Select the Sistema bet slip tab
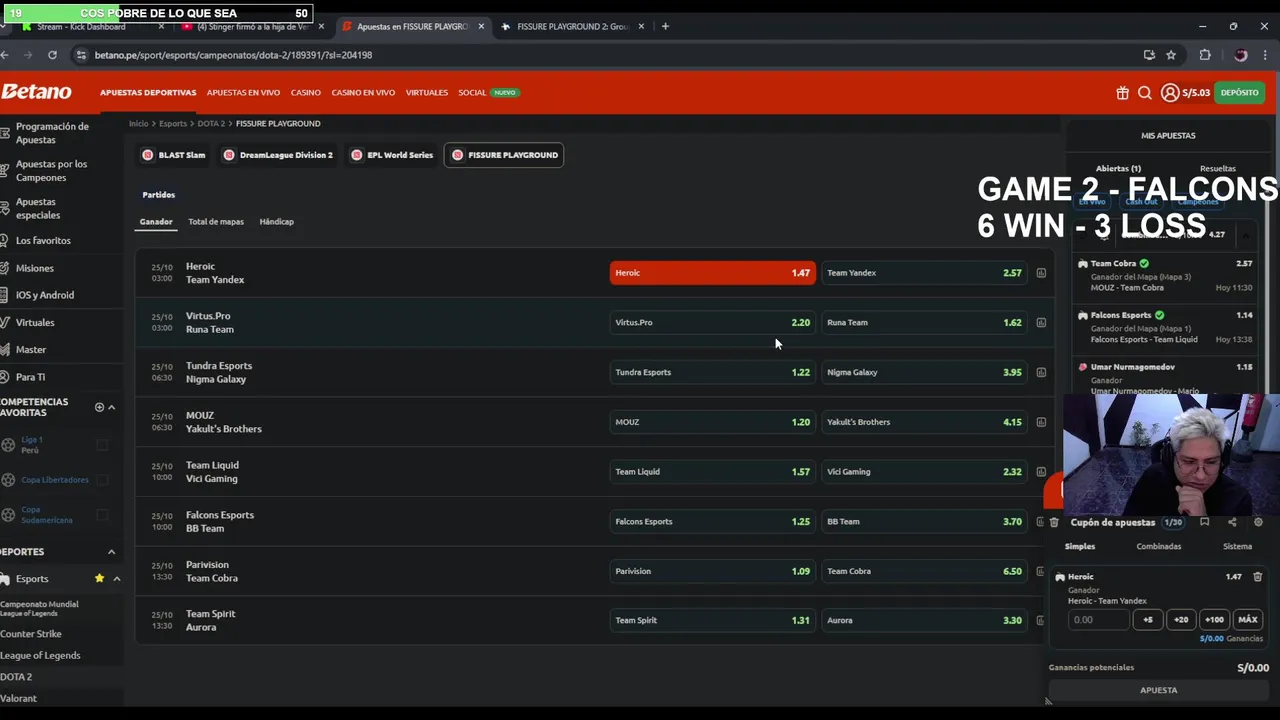The width and height of the screenshot is (1280, 720). coord(1237,547)
